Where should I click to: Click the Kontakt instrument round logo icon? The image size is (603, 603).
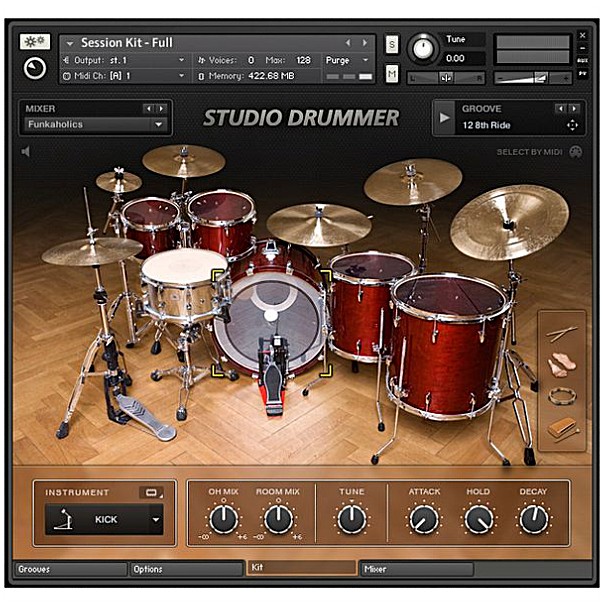[x=35, y=68]
